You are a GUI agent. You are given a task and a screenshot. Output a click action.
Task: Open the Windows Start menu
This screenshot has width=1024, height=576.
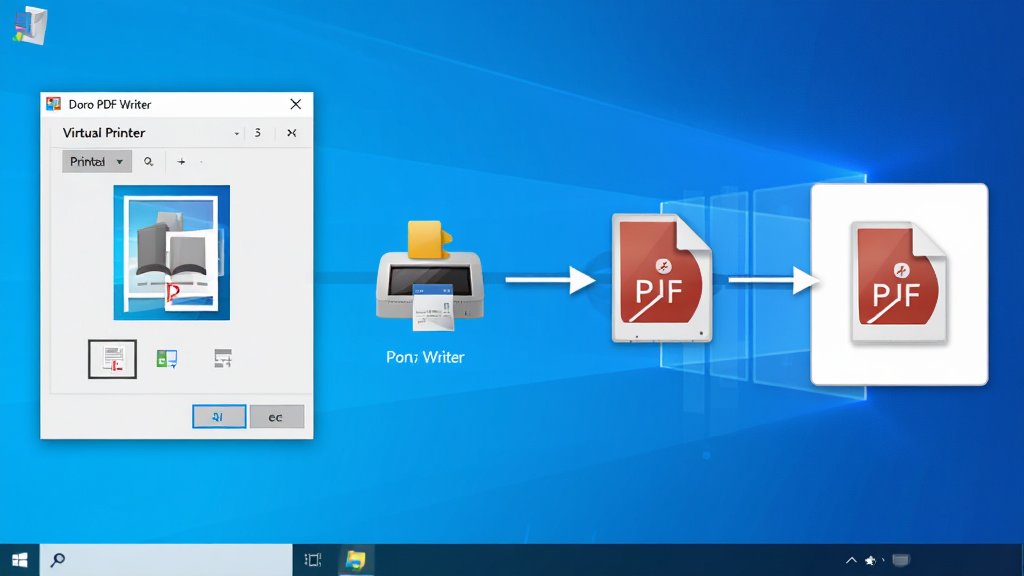point(20,560)
